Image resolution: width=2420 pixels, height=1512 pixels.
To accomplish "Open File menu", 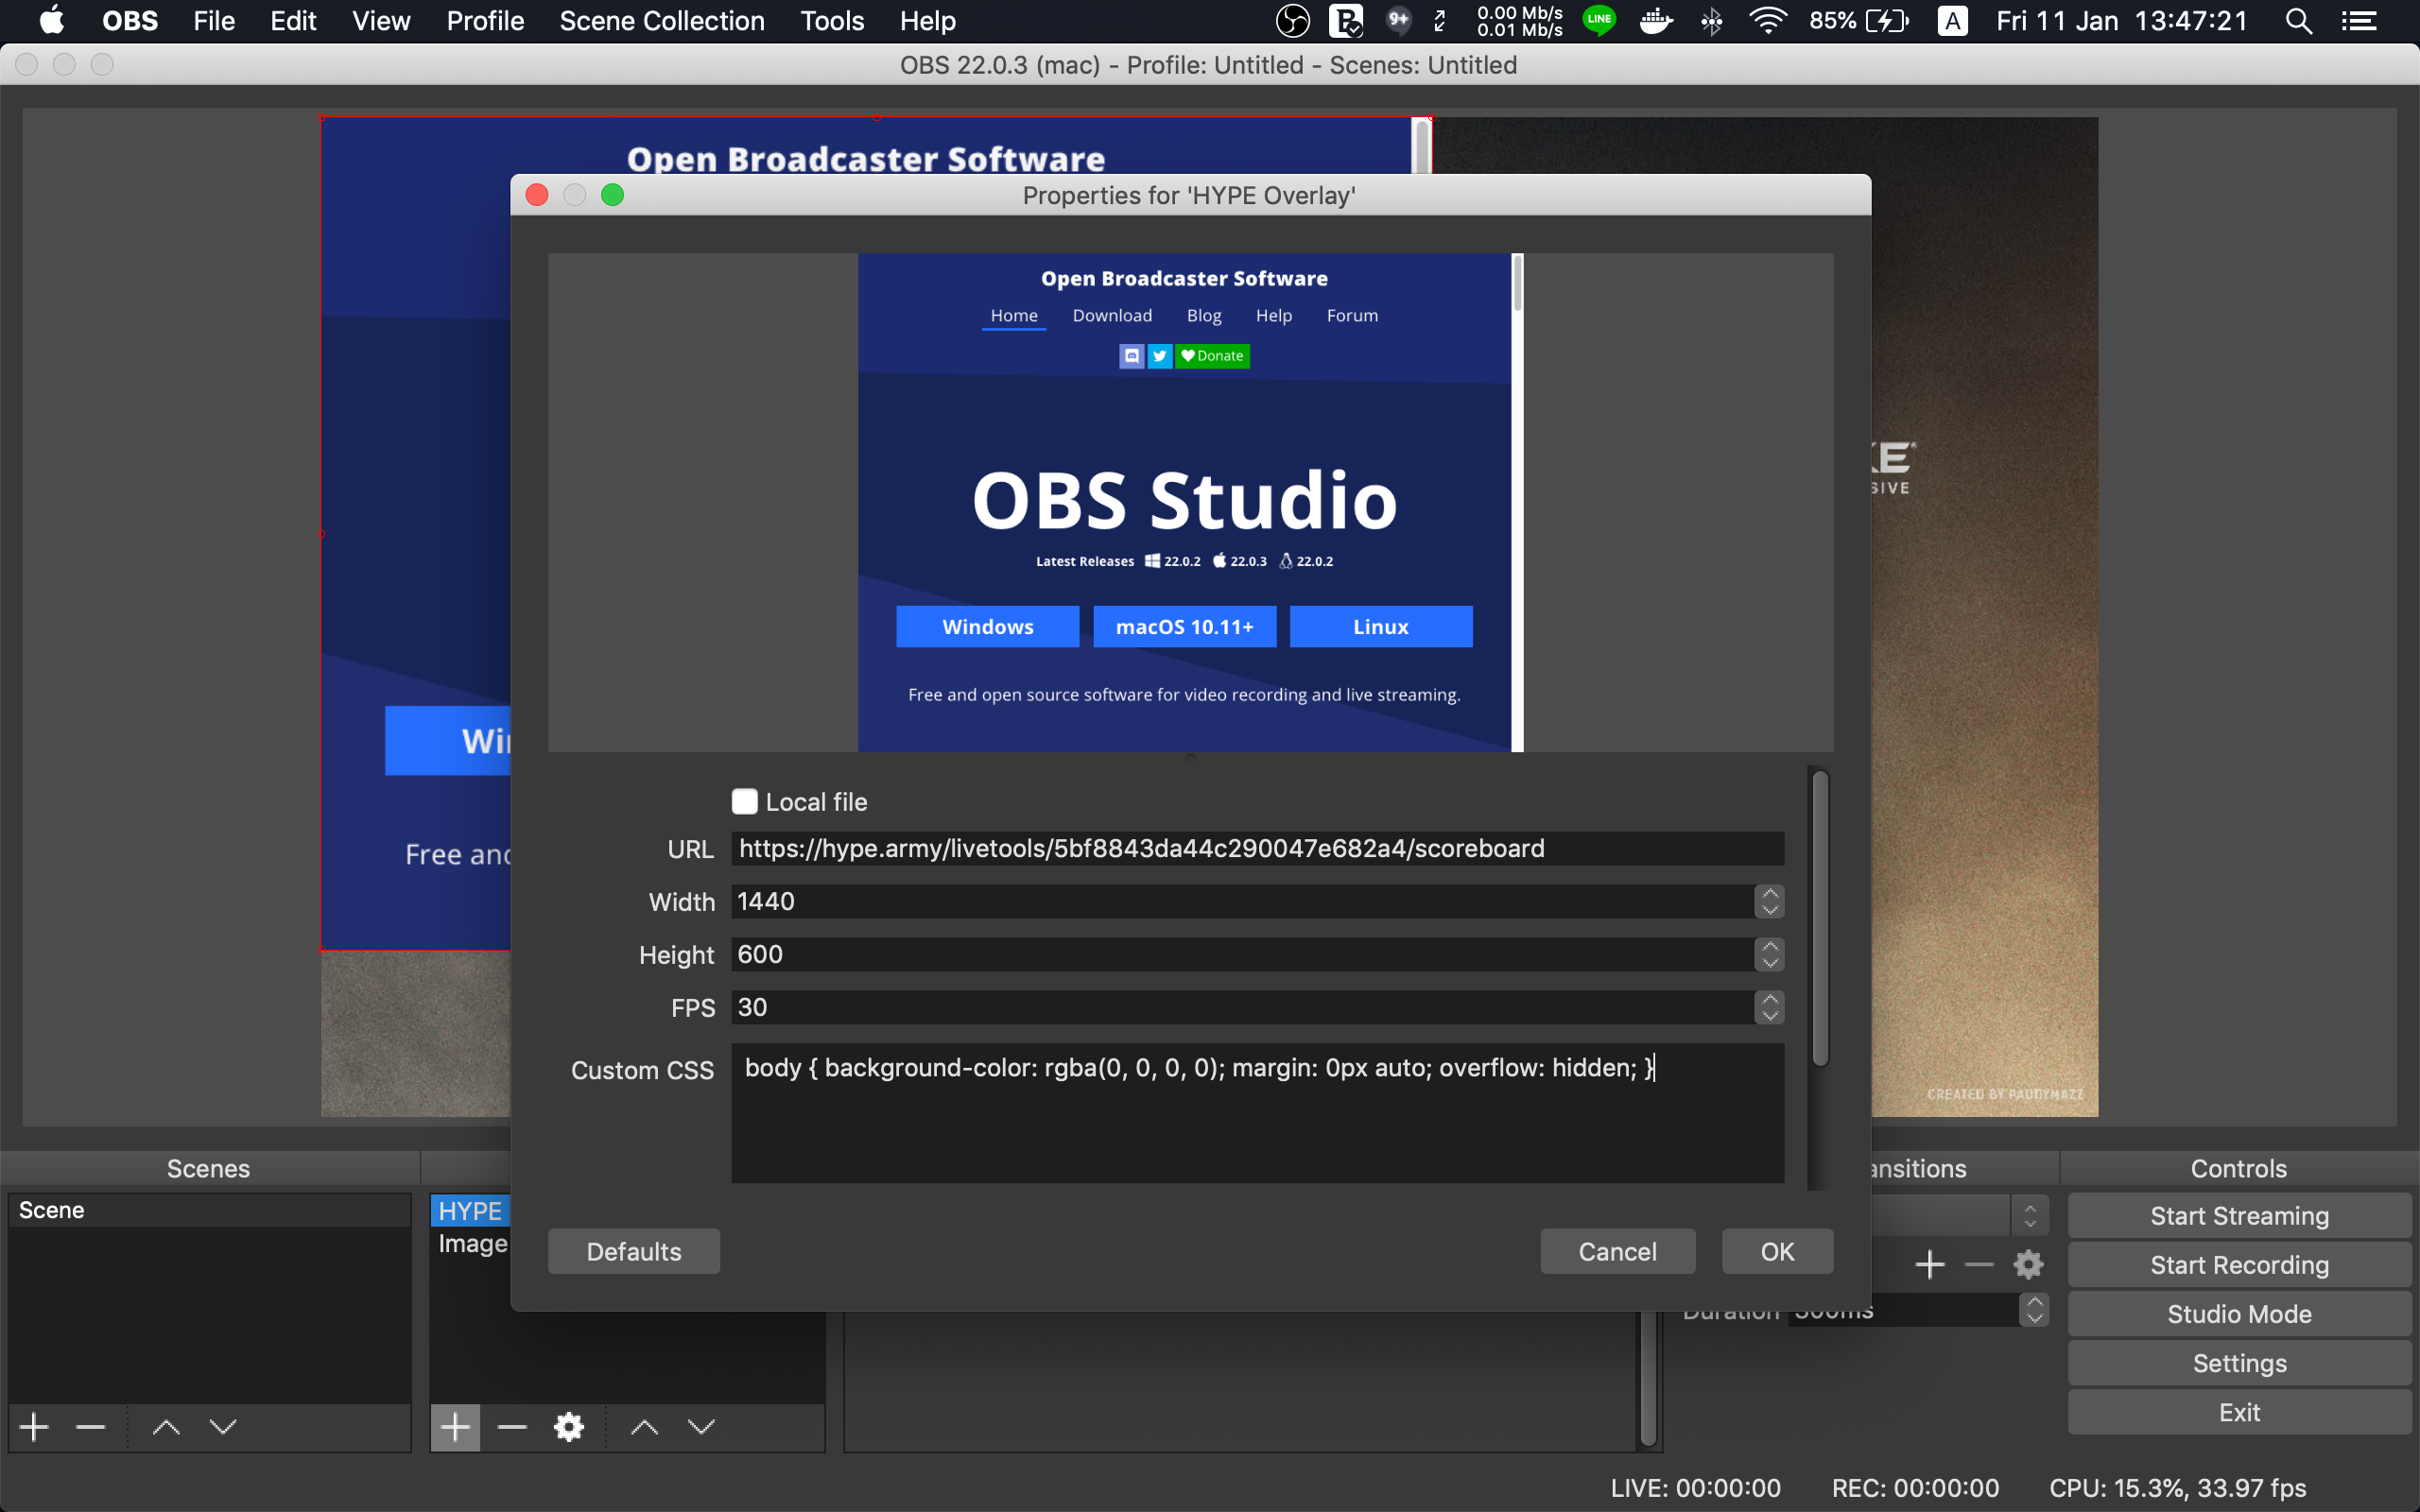I will (214, 21).
